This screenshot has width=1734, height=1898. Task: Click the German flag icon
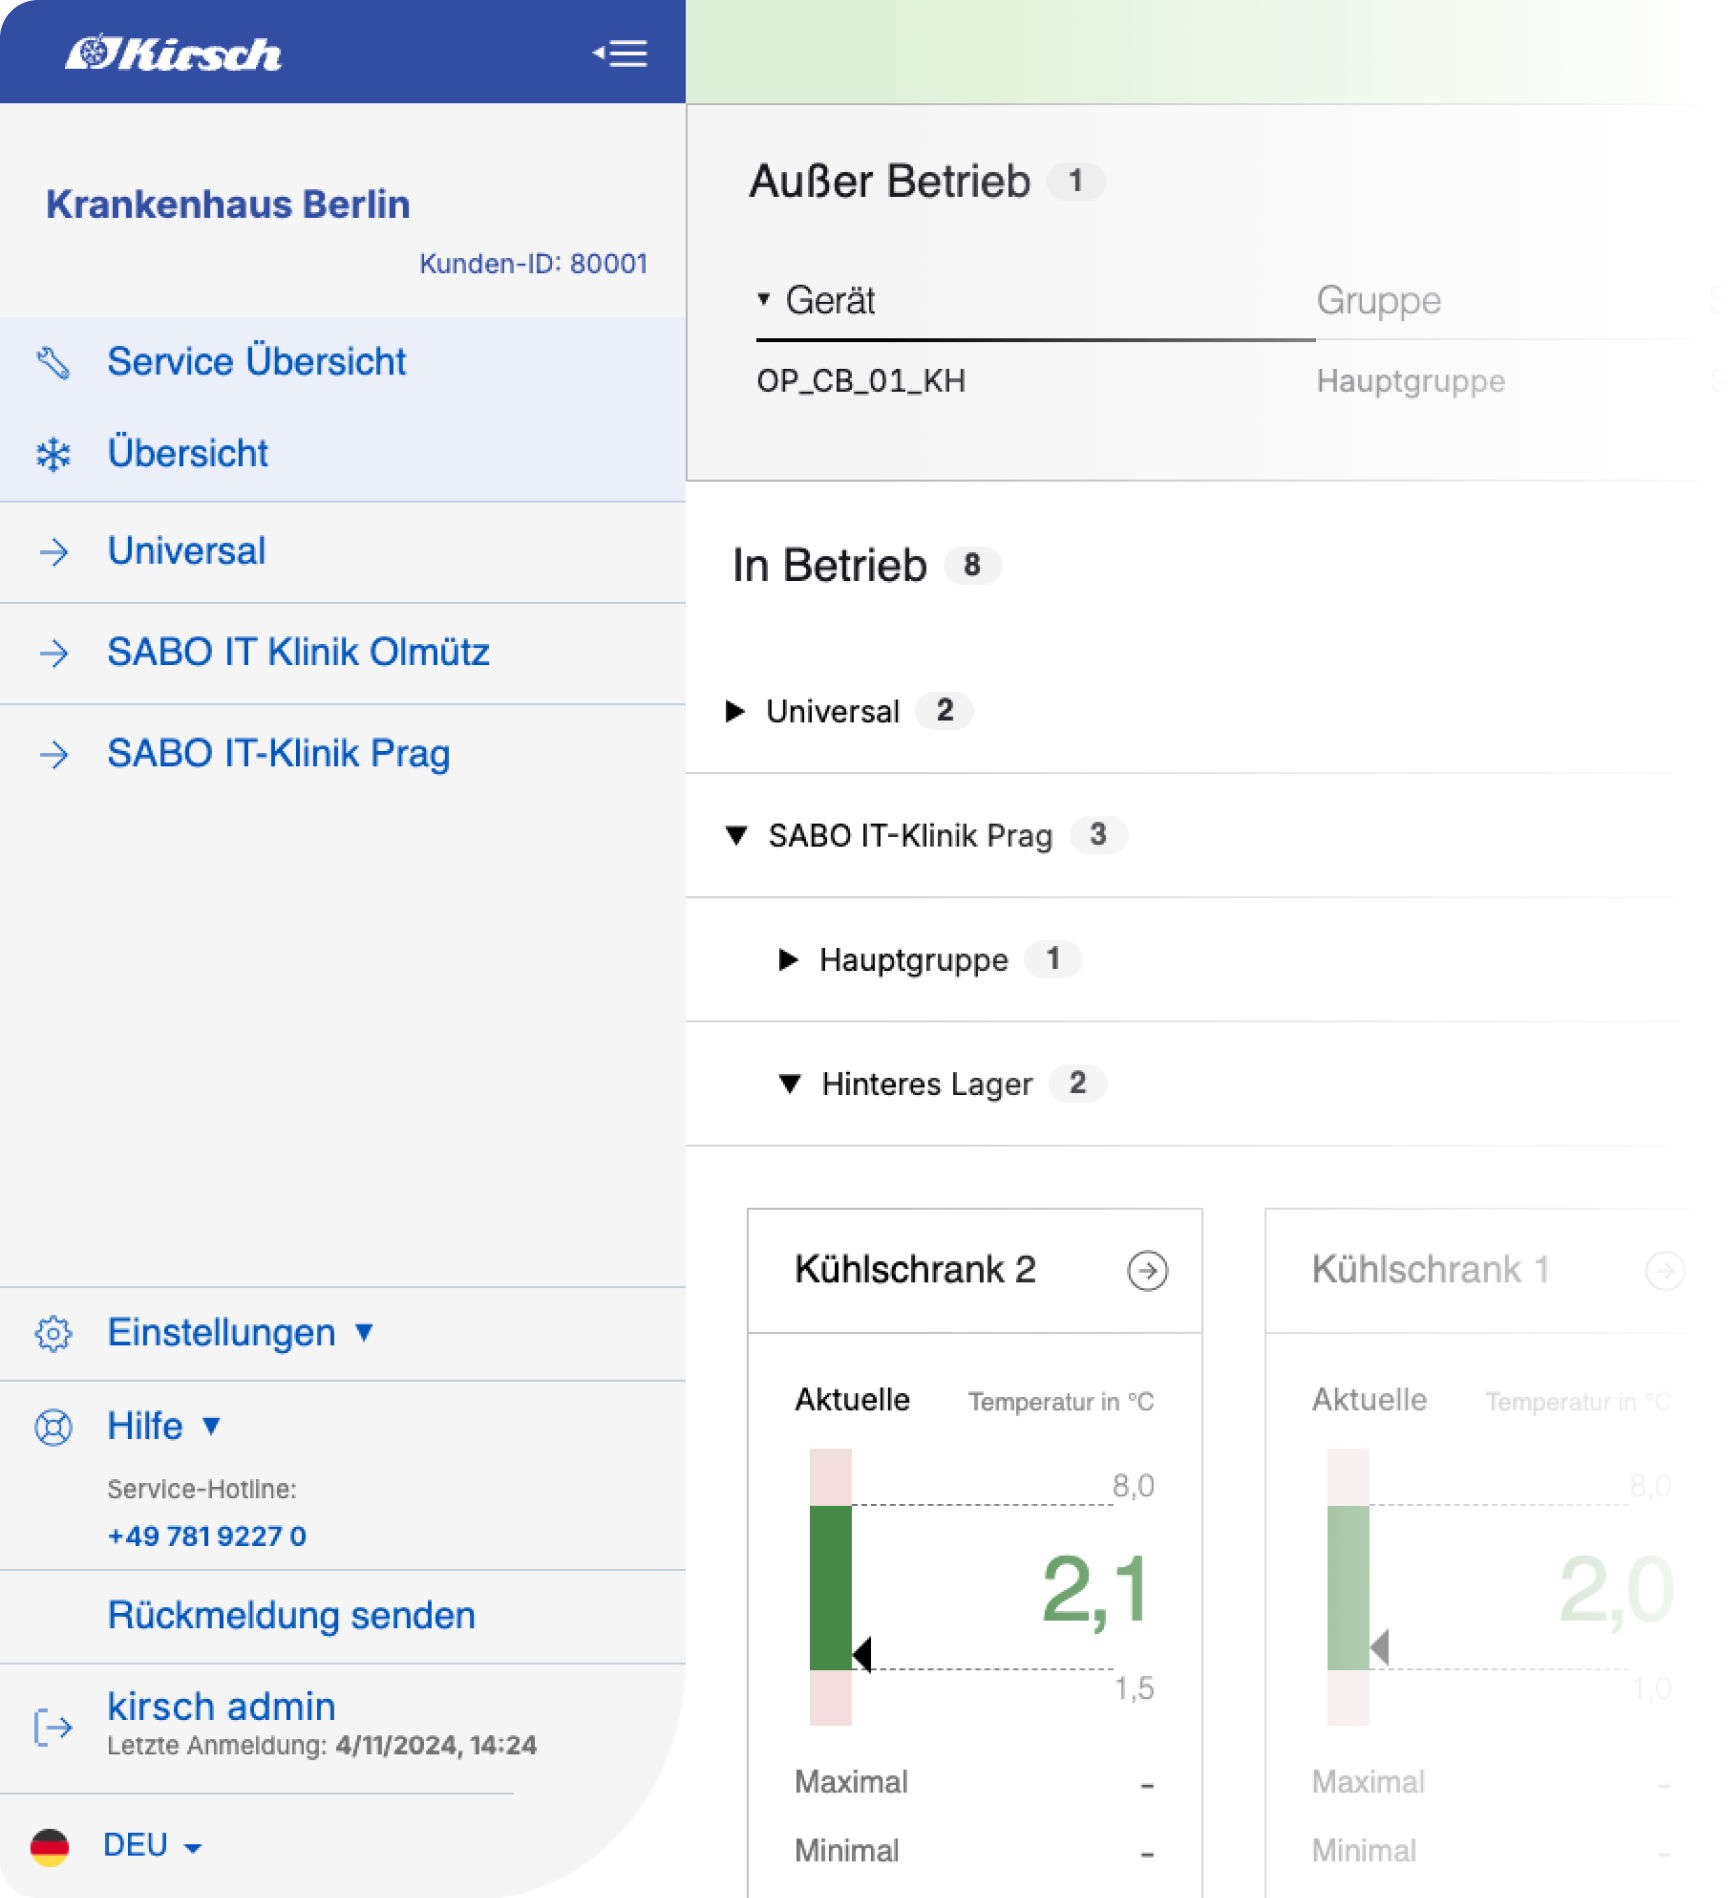coord(49,1847)
